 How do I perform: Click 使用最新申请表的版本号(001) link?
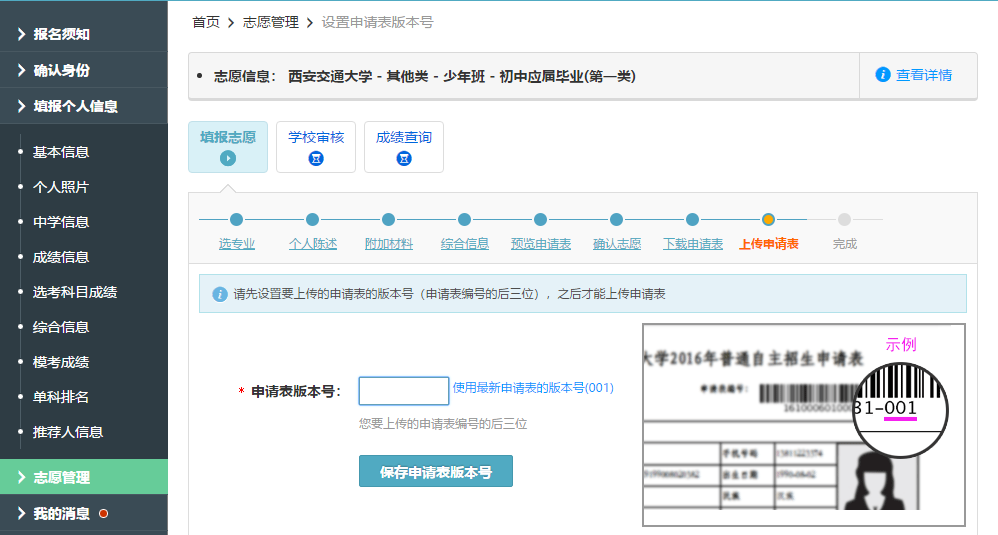click(533, 388)
